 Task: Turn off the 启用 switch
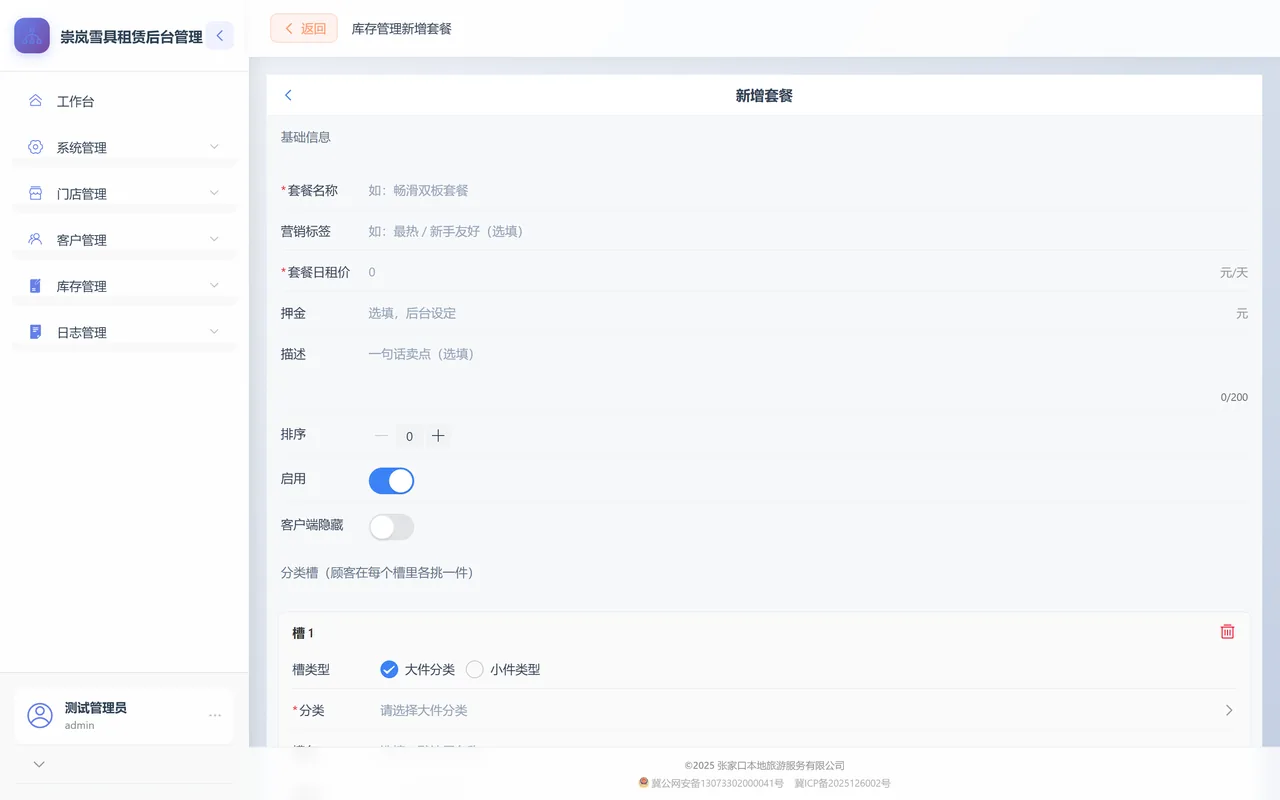pos(391,481)
